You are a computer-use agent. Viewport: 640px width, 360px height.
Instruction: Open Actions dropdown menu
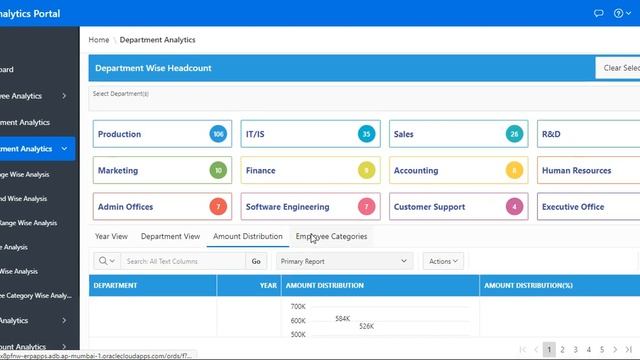(x=443, y=261)
